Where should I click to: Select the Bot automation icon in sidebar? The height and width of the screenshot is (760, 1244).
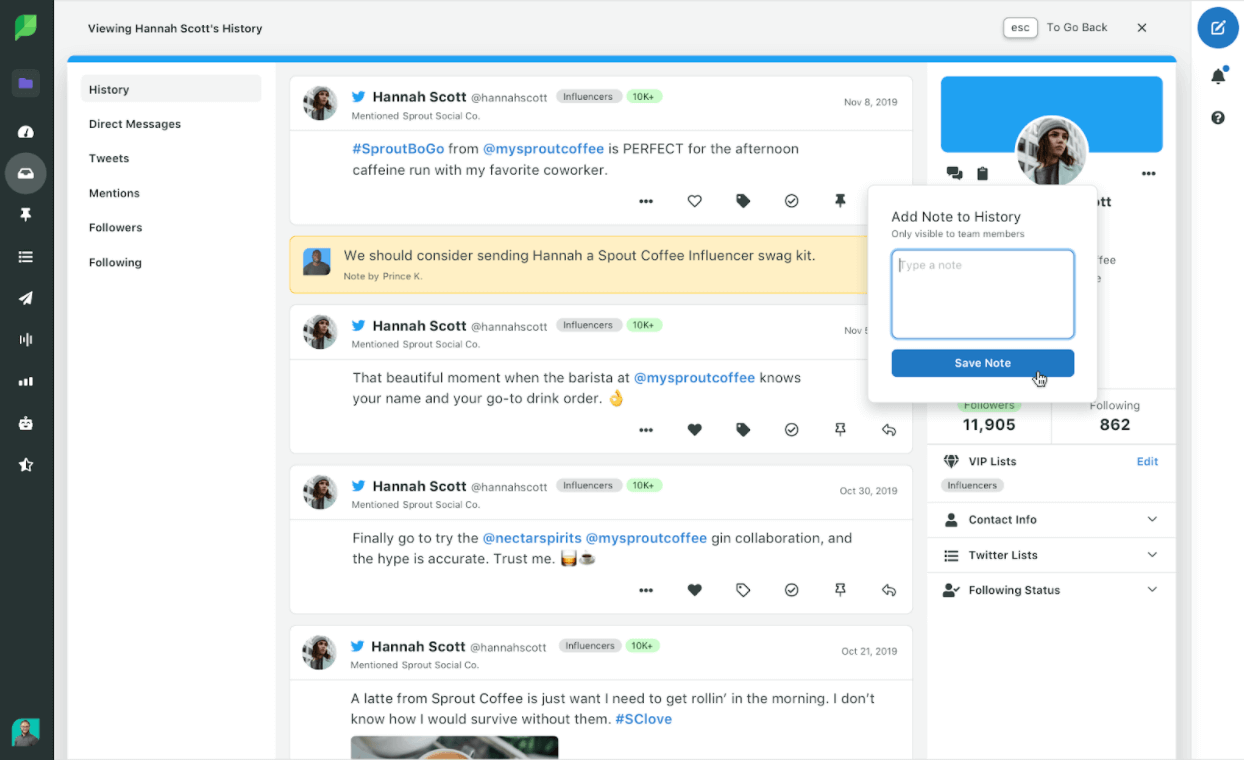point(25,423)
